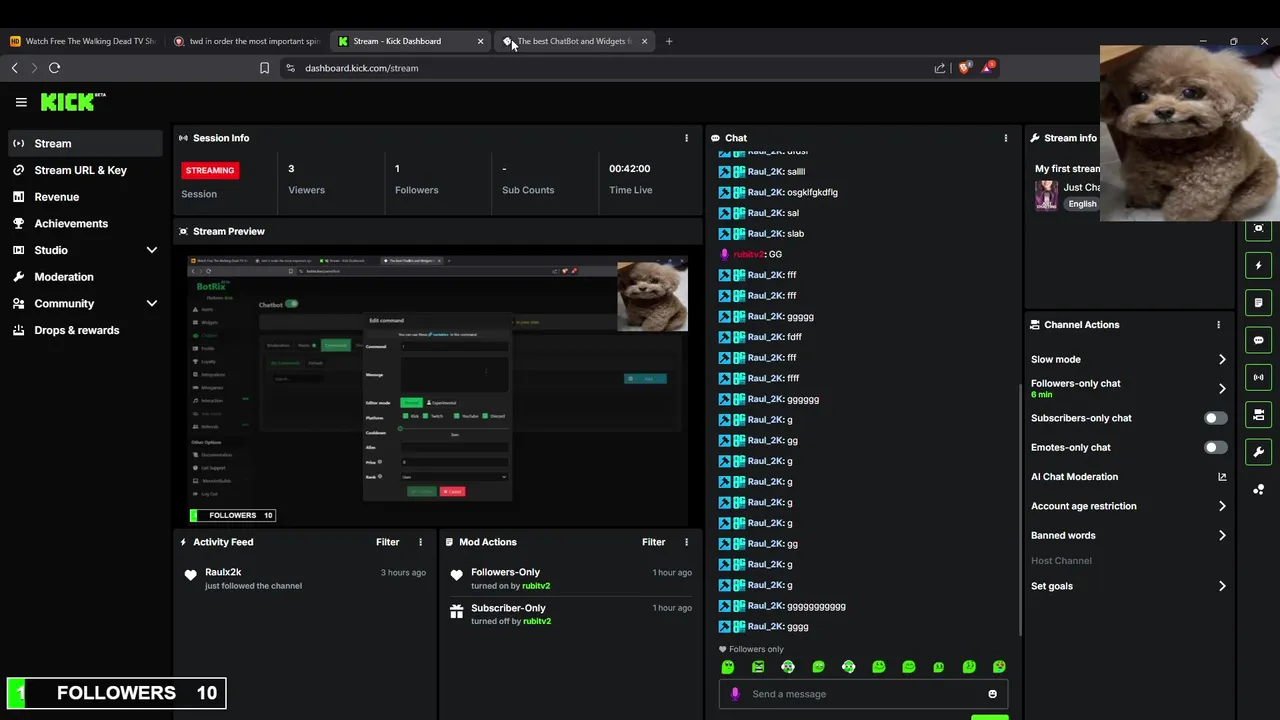Switch to The best ChatBot and Widgets tab

pos(574,41)
